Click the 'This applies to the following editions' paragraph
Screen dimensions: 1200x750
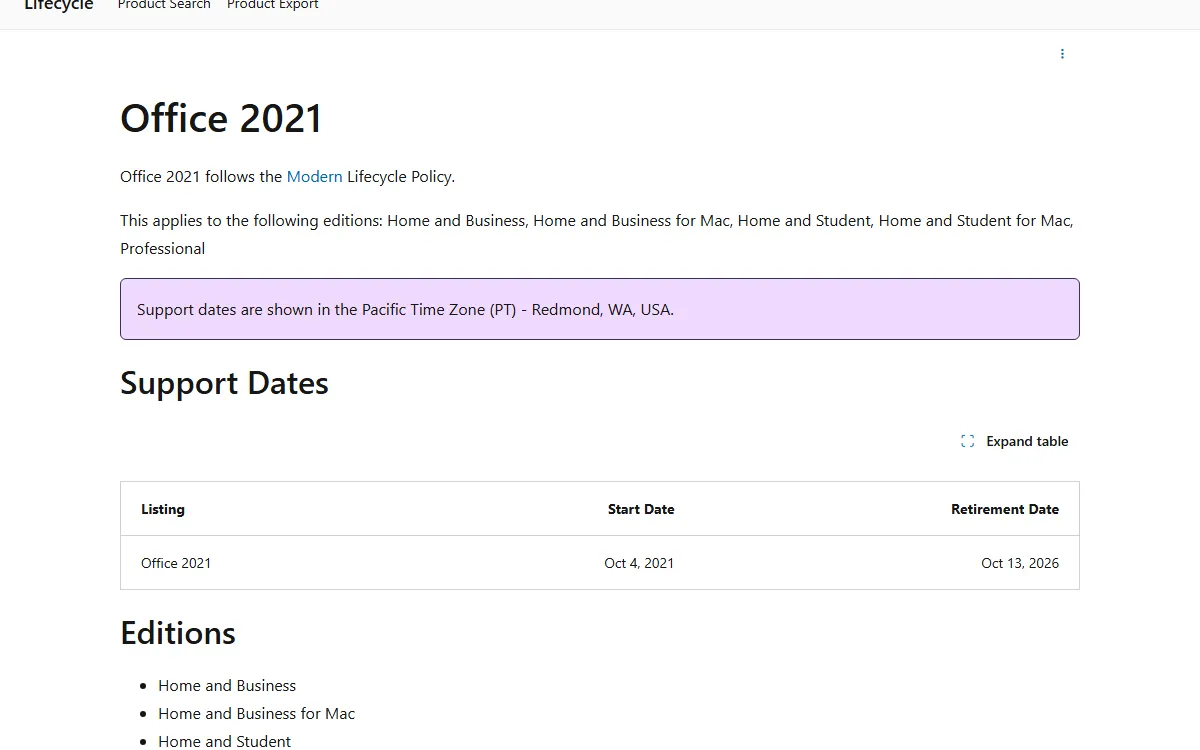point(597,234)
